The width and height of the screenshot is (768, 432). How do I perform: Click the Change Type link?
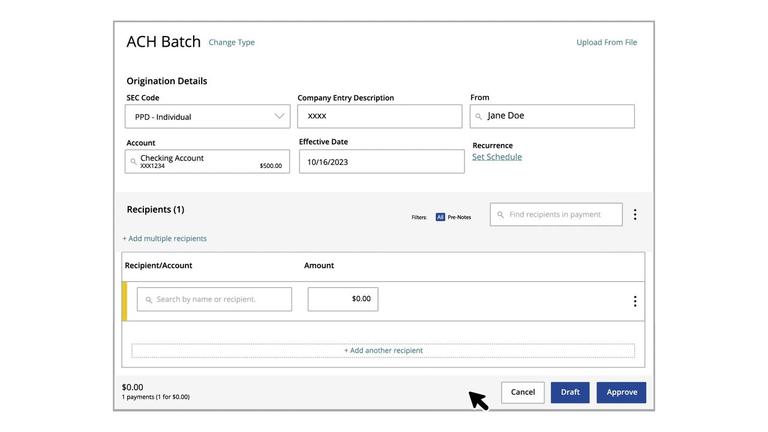[x=232, y=42]
